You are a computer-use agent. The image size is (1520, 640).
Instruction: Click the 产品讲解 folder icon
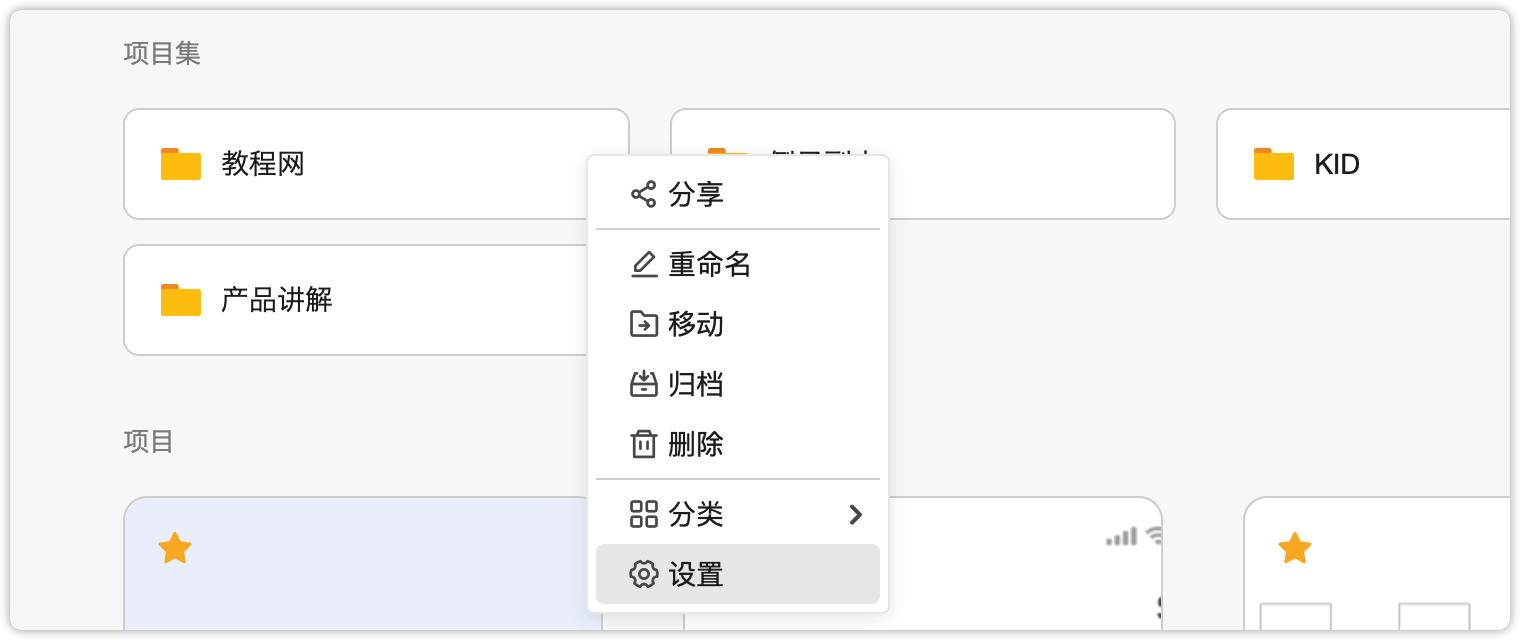181,300
